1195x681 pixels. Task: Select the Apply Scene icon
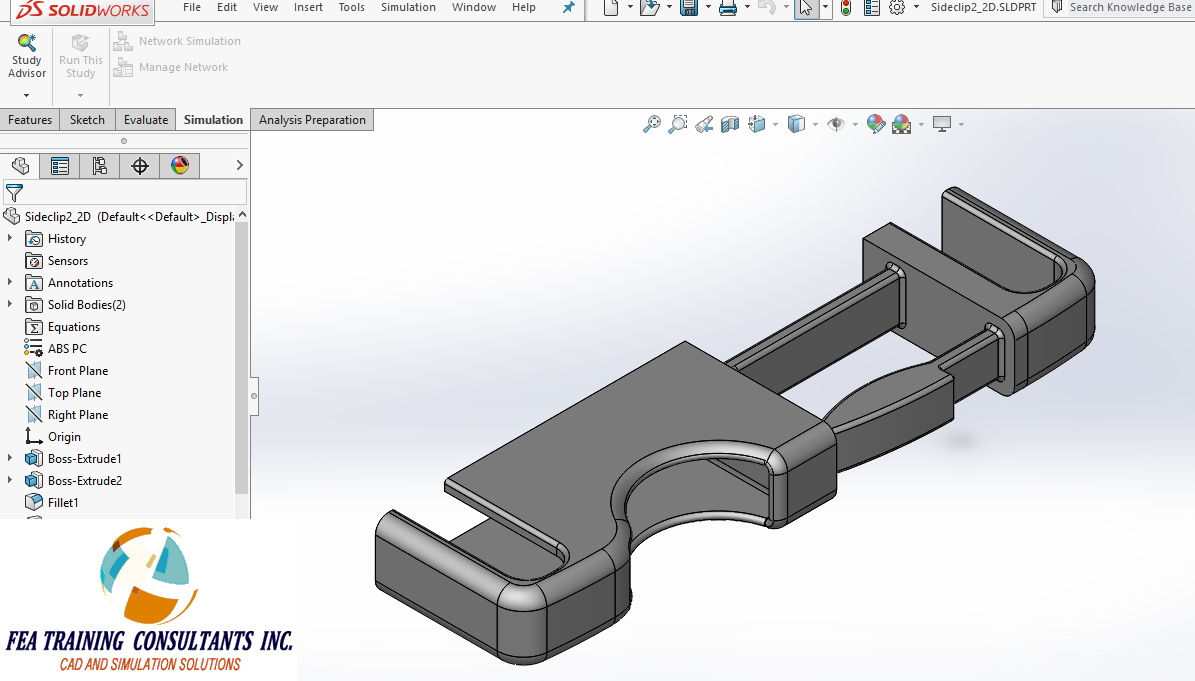pyautogui.click(x=900, y=124)
